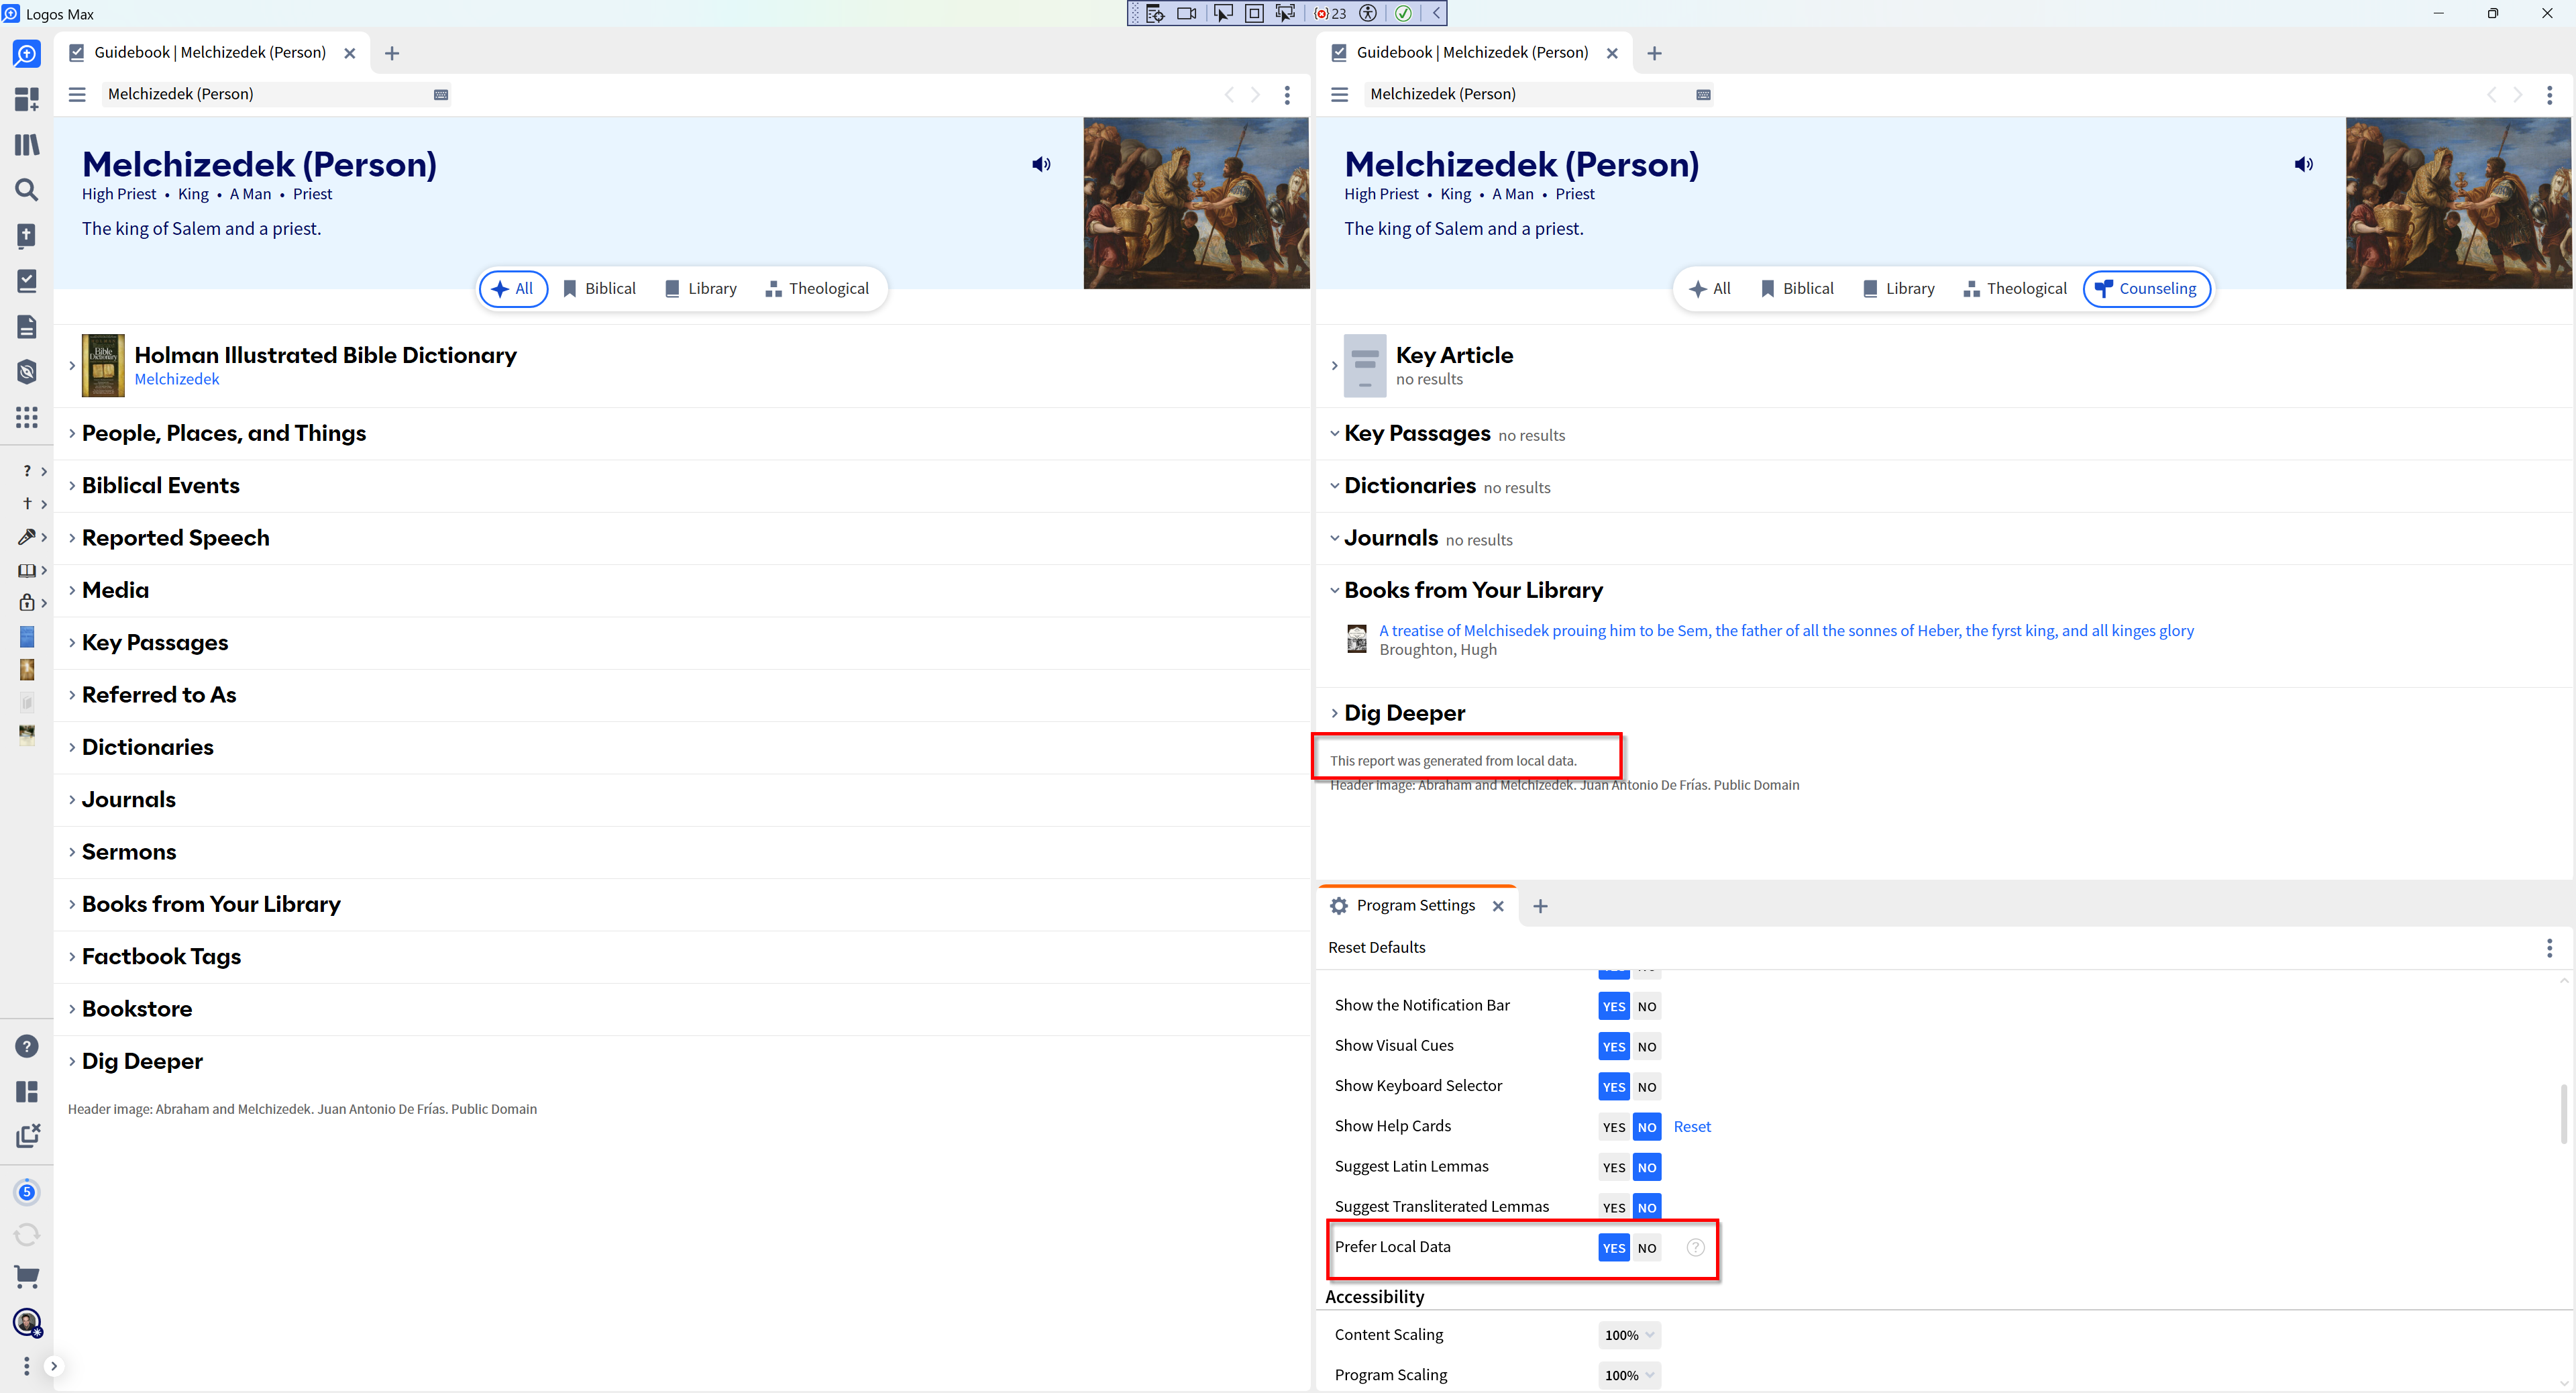Select Theological filter in right panel
2576x1393 pixels.
click(x=2015, y=289)
